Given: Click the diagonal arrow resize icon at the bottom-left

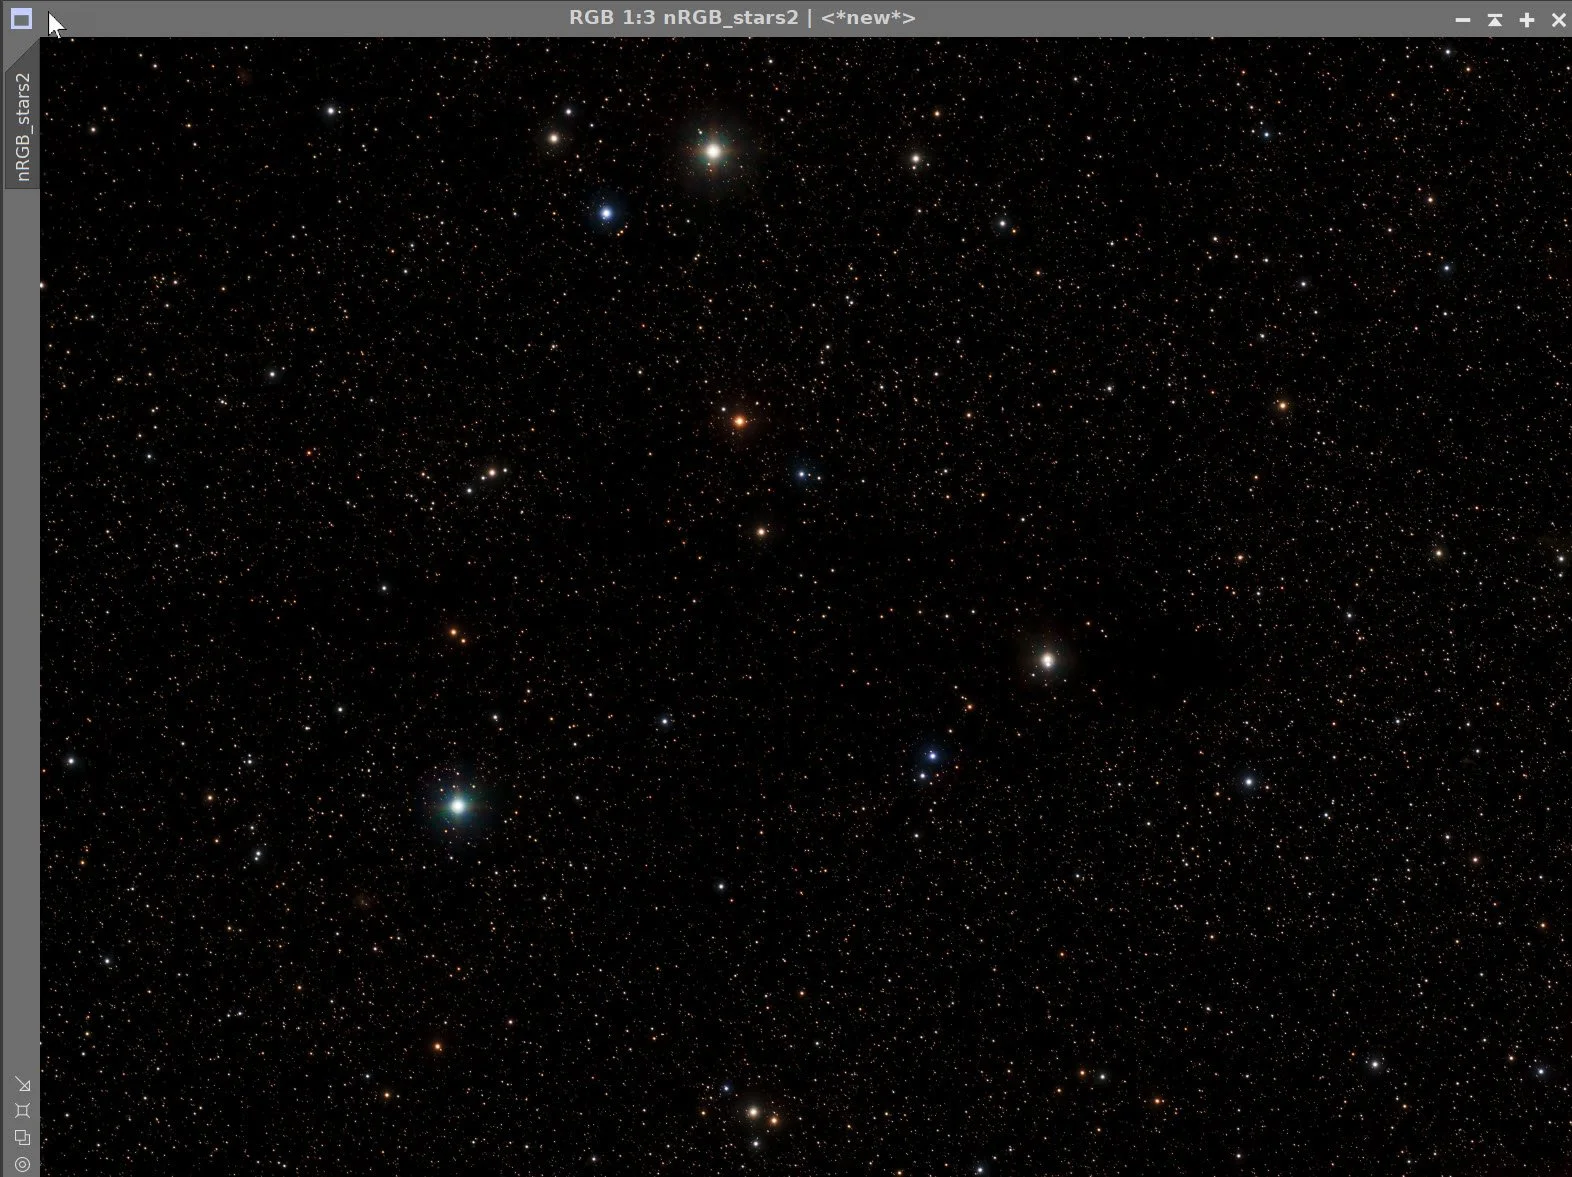Looking at the screenshot, I should (22, 1085).
